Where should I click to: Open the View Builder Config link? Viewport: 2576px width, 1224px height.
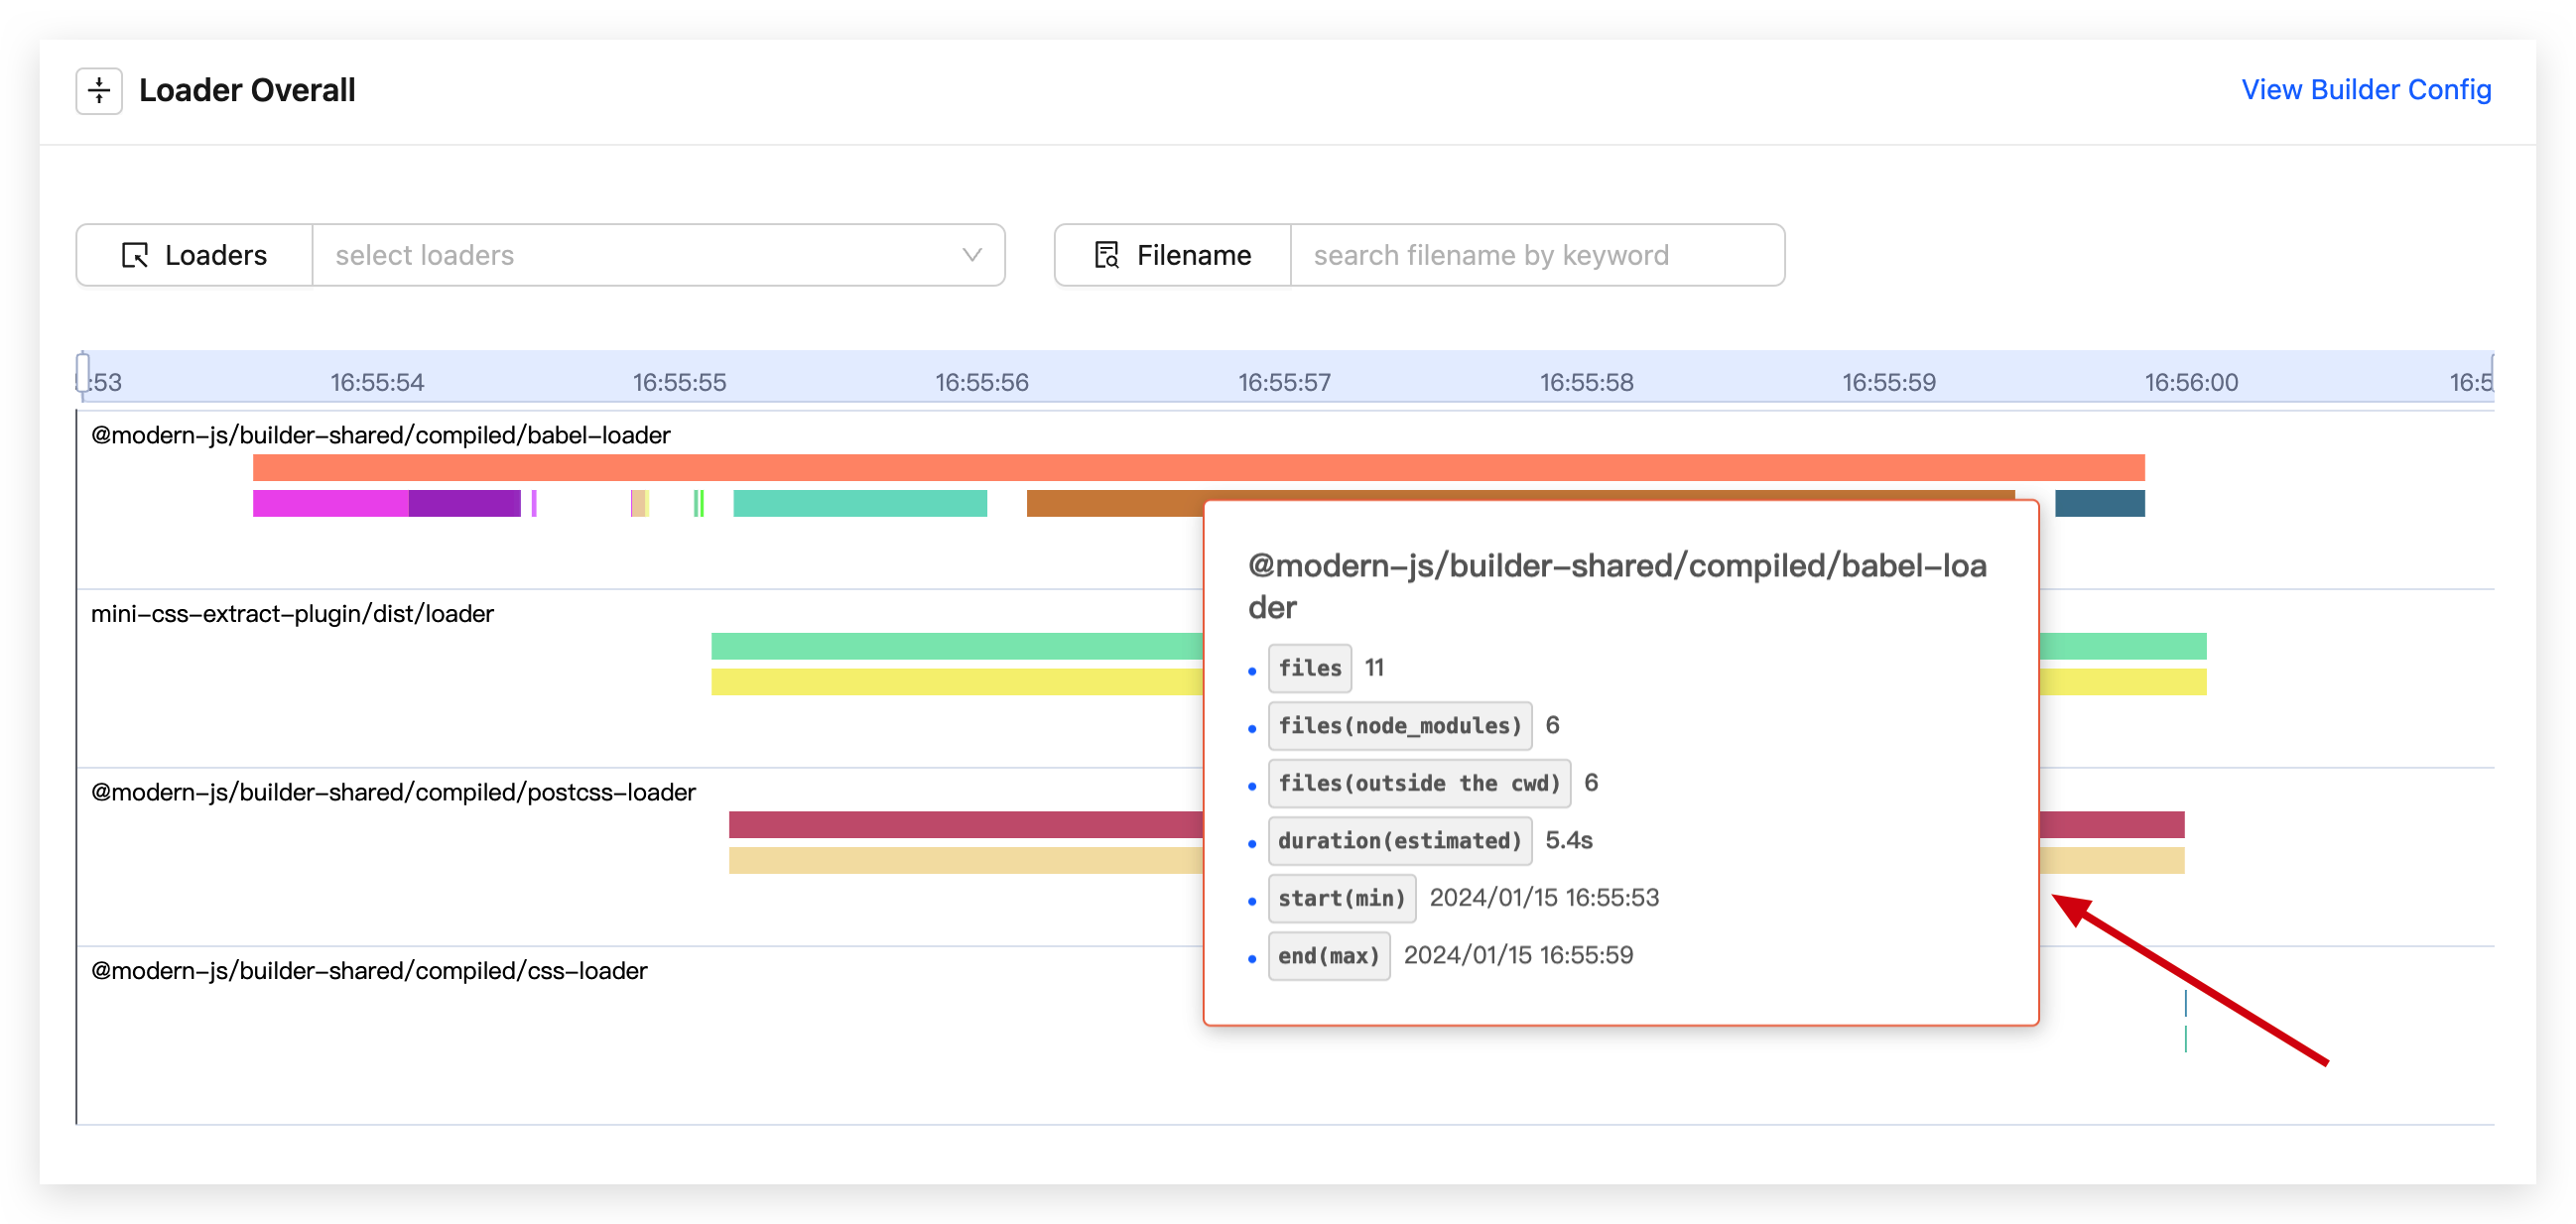point(2365,90)
